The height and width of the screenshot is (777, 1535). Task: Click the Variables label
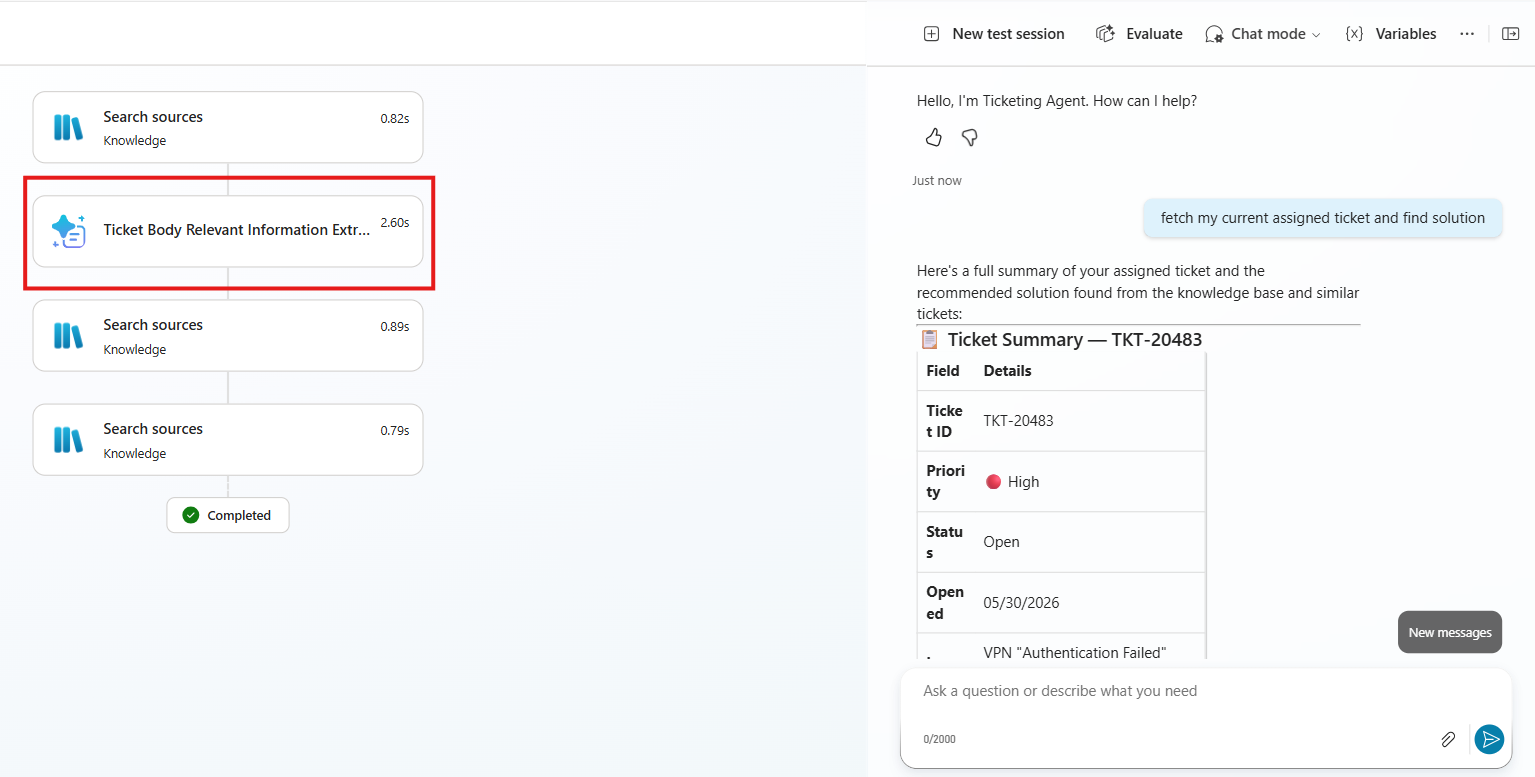[1406, 34]
